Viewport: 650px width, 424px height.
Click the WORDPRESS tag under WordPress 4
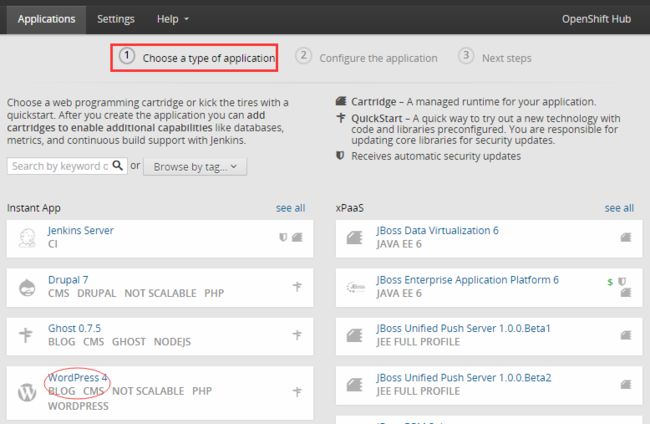tap(78, 406)
